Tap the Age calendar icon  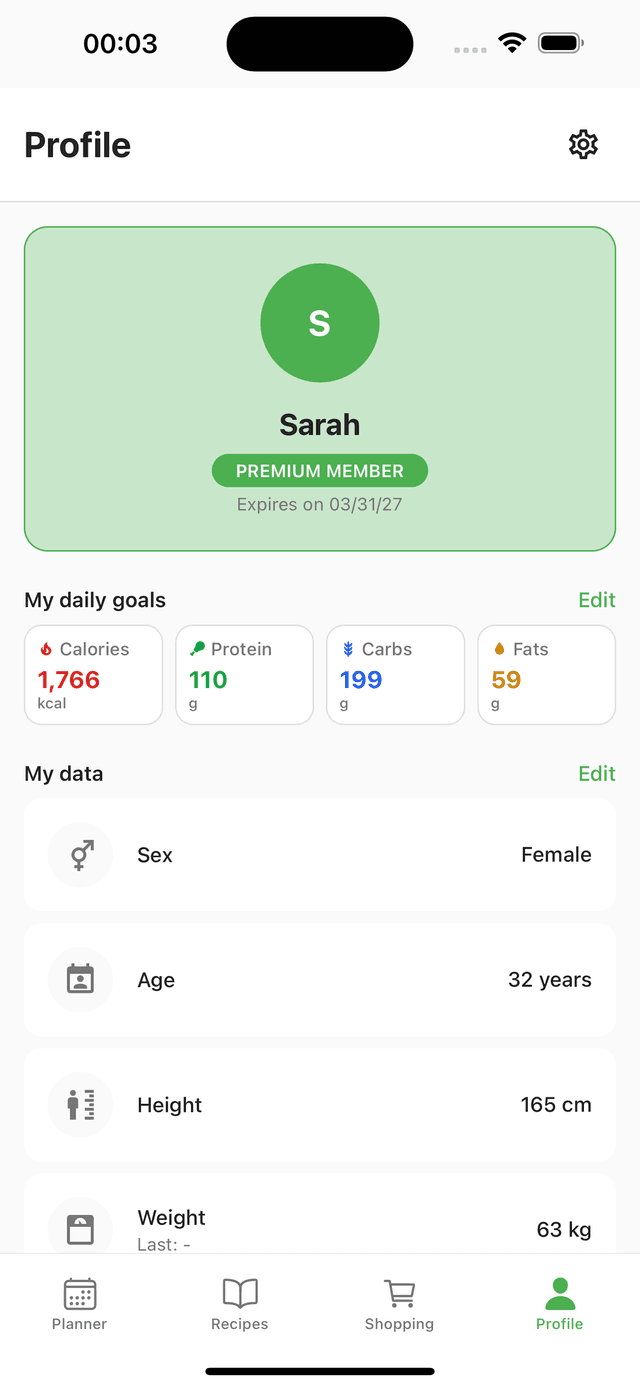point(81,980)
